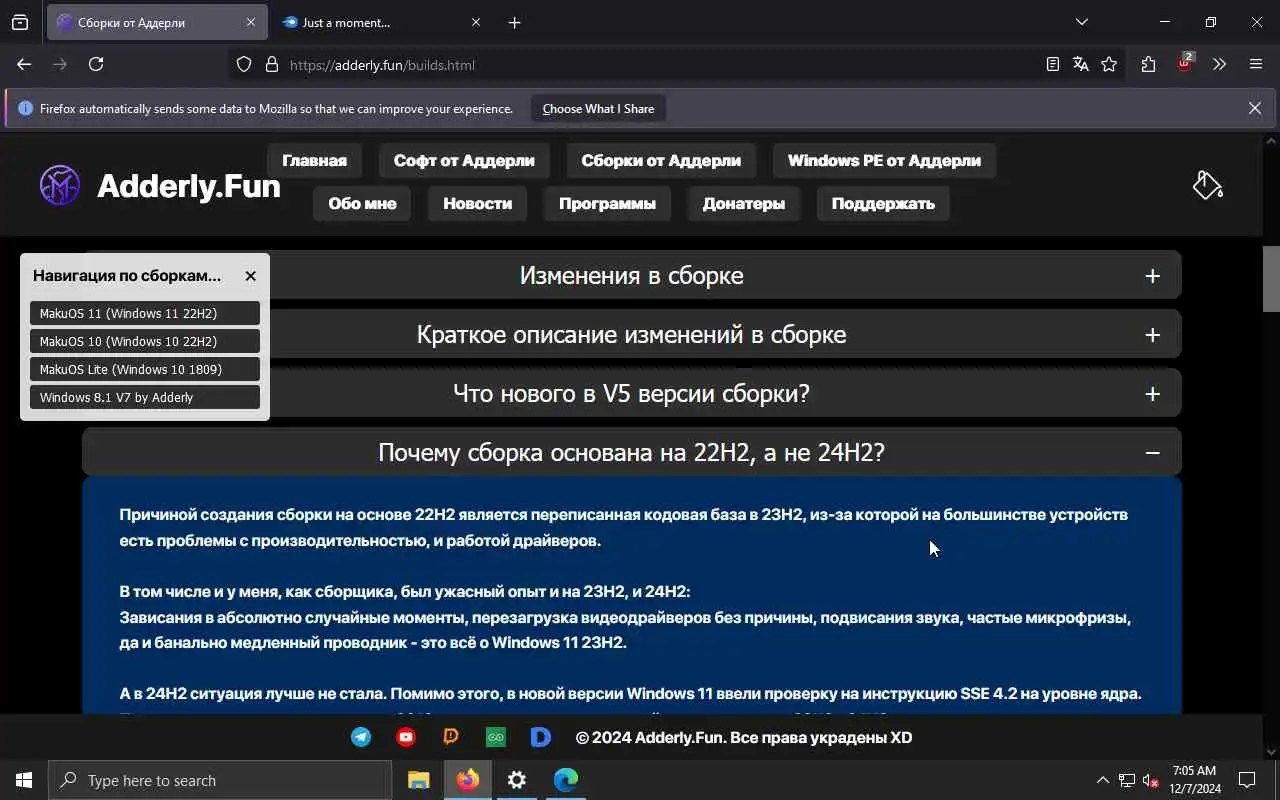Viewport: 1280px width, 800px height.
Task: Expand Что нового в V5 версии сборки
Action: point(632,393)
